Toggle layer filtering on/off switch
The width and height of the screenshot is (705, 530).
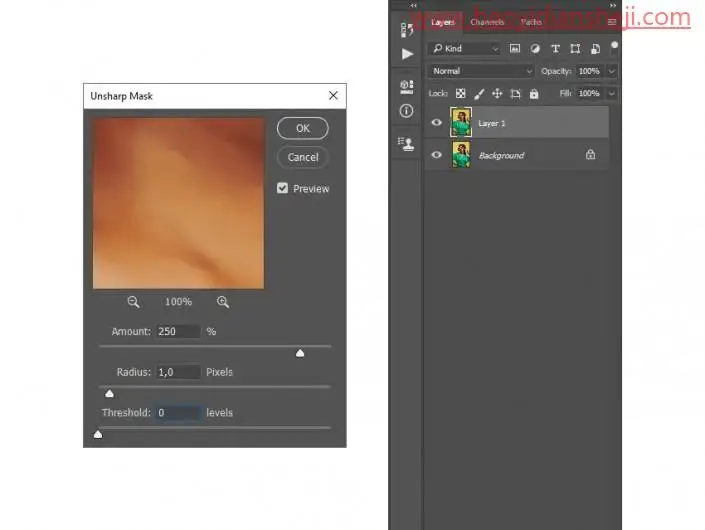click(614, 47)
